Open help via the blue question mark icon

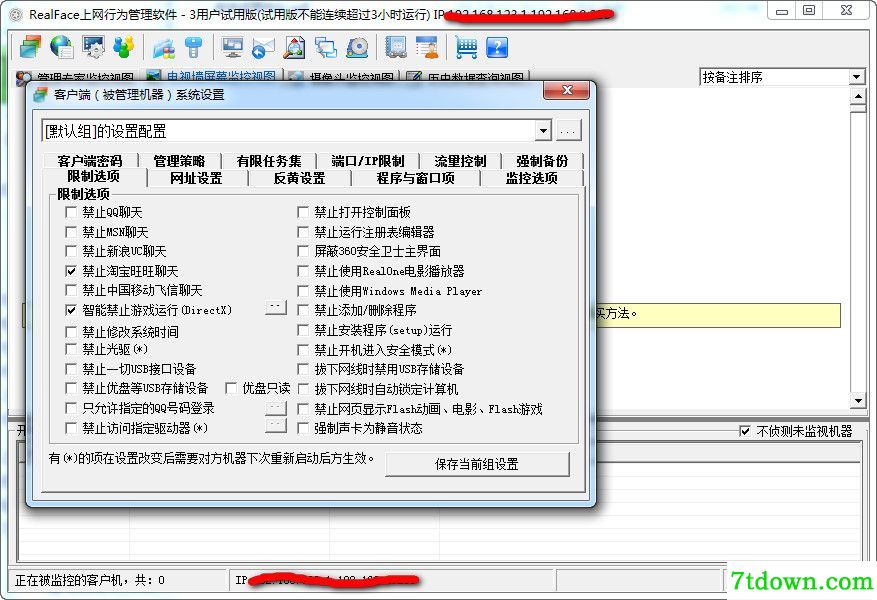coord(497,47)
